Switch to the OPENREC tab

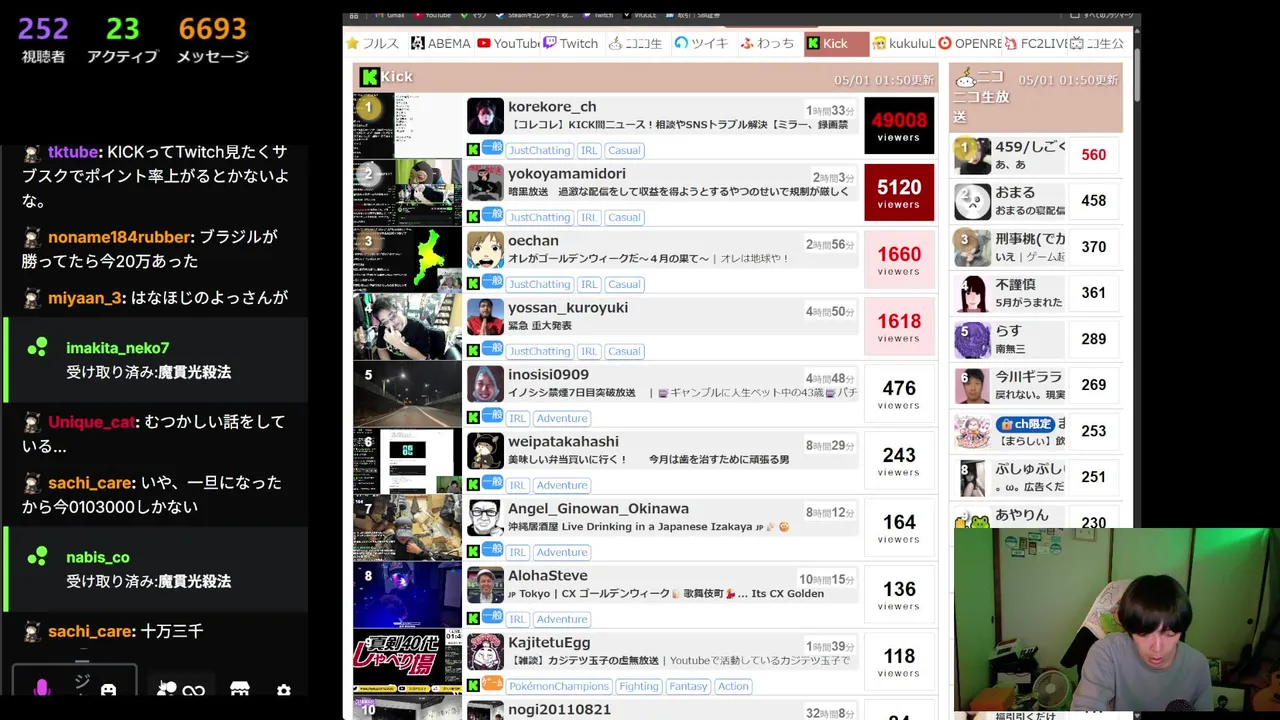tap(969, 43)
